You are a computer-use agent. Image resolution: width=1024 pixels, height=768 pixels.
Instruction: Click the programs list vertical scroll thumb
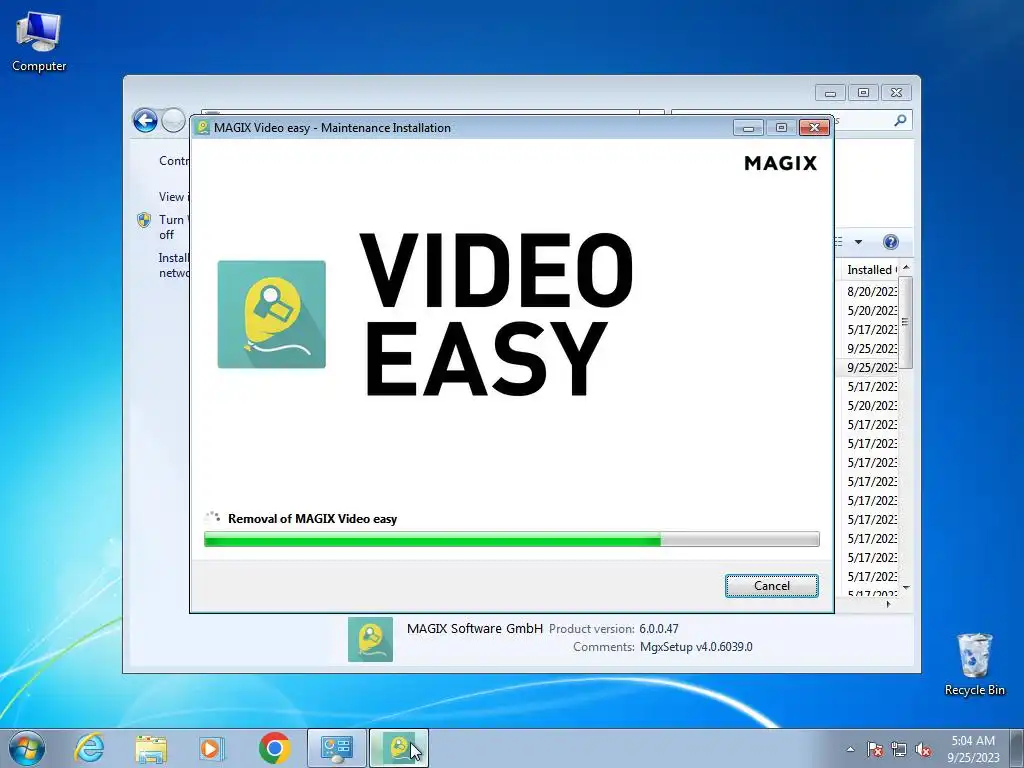pos(906,322)
